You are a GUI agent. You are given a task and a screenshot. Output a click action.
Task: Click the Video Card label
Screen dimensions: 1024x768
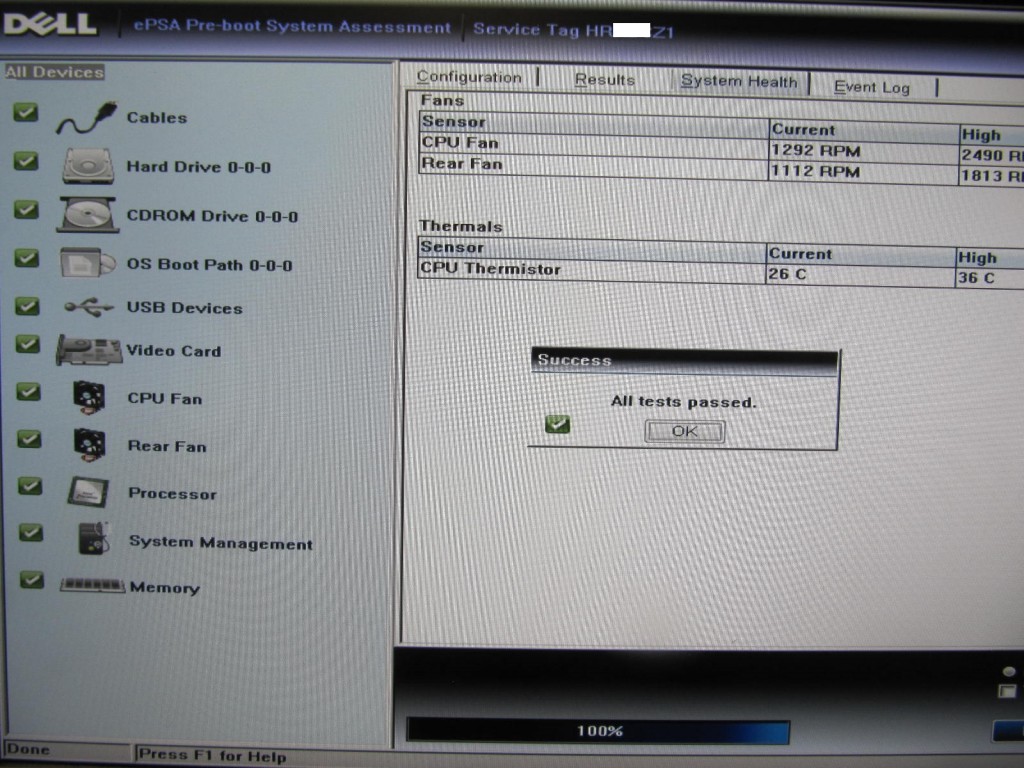174,351
